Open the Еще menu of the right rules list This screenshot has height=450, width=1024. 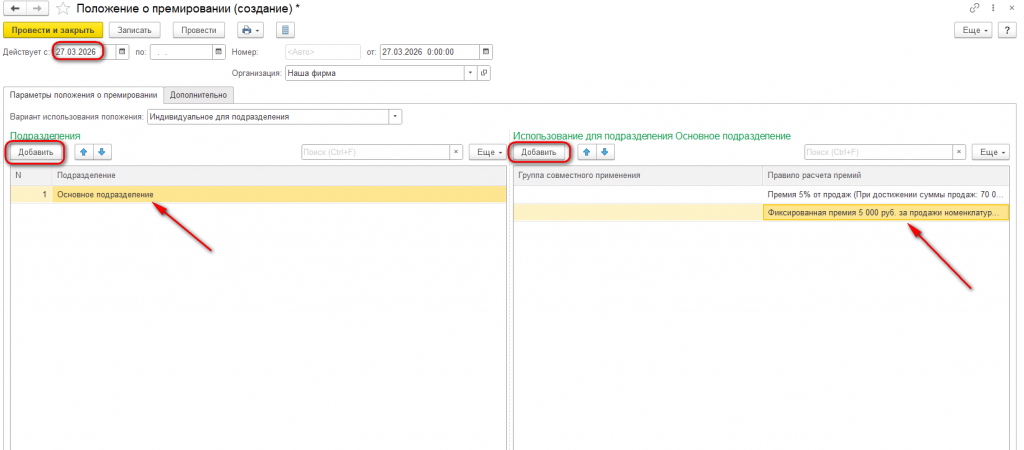click(x=991, y=152)
